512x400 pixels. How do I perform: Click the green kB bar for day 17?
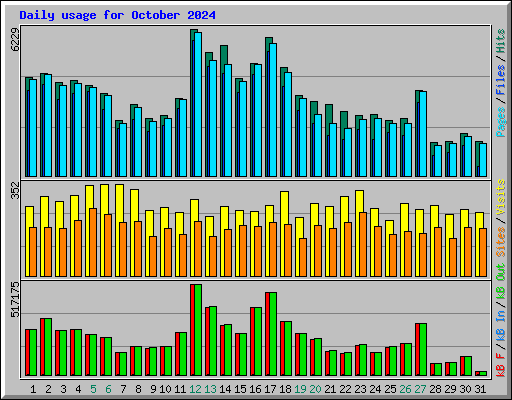[273, 334]
